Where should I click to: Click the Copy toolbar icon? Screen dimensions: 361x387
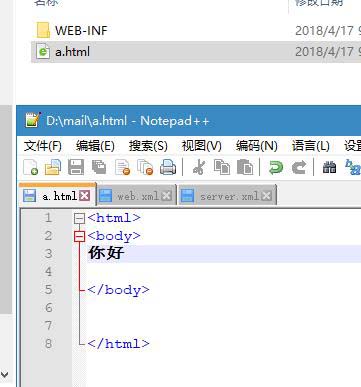(222, 167)
